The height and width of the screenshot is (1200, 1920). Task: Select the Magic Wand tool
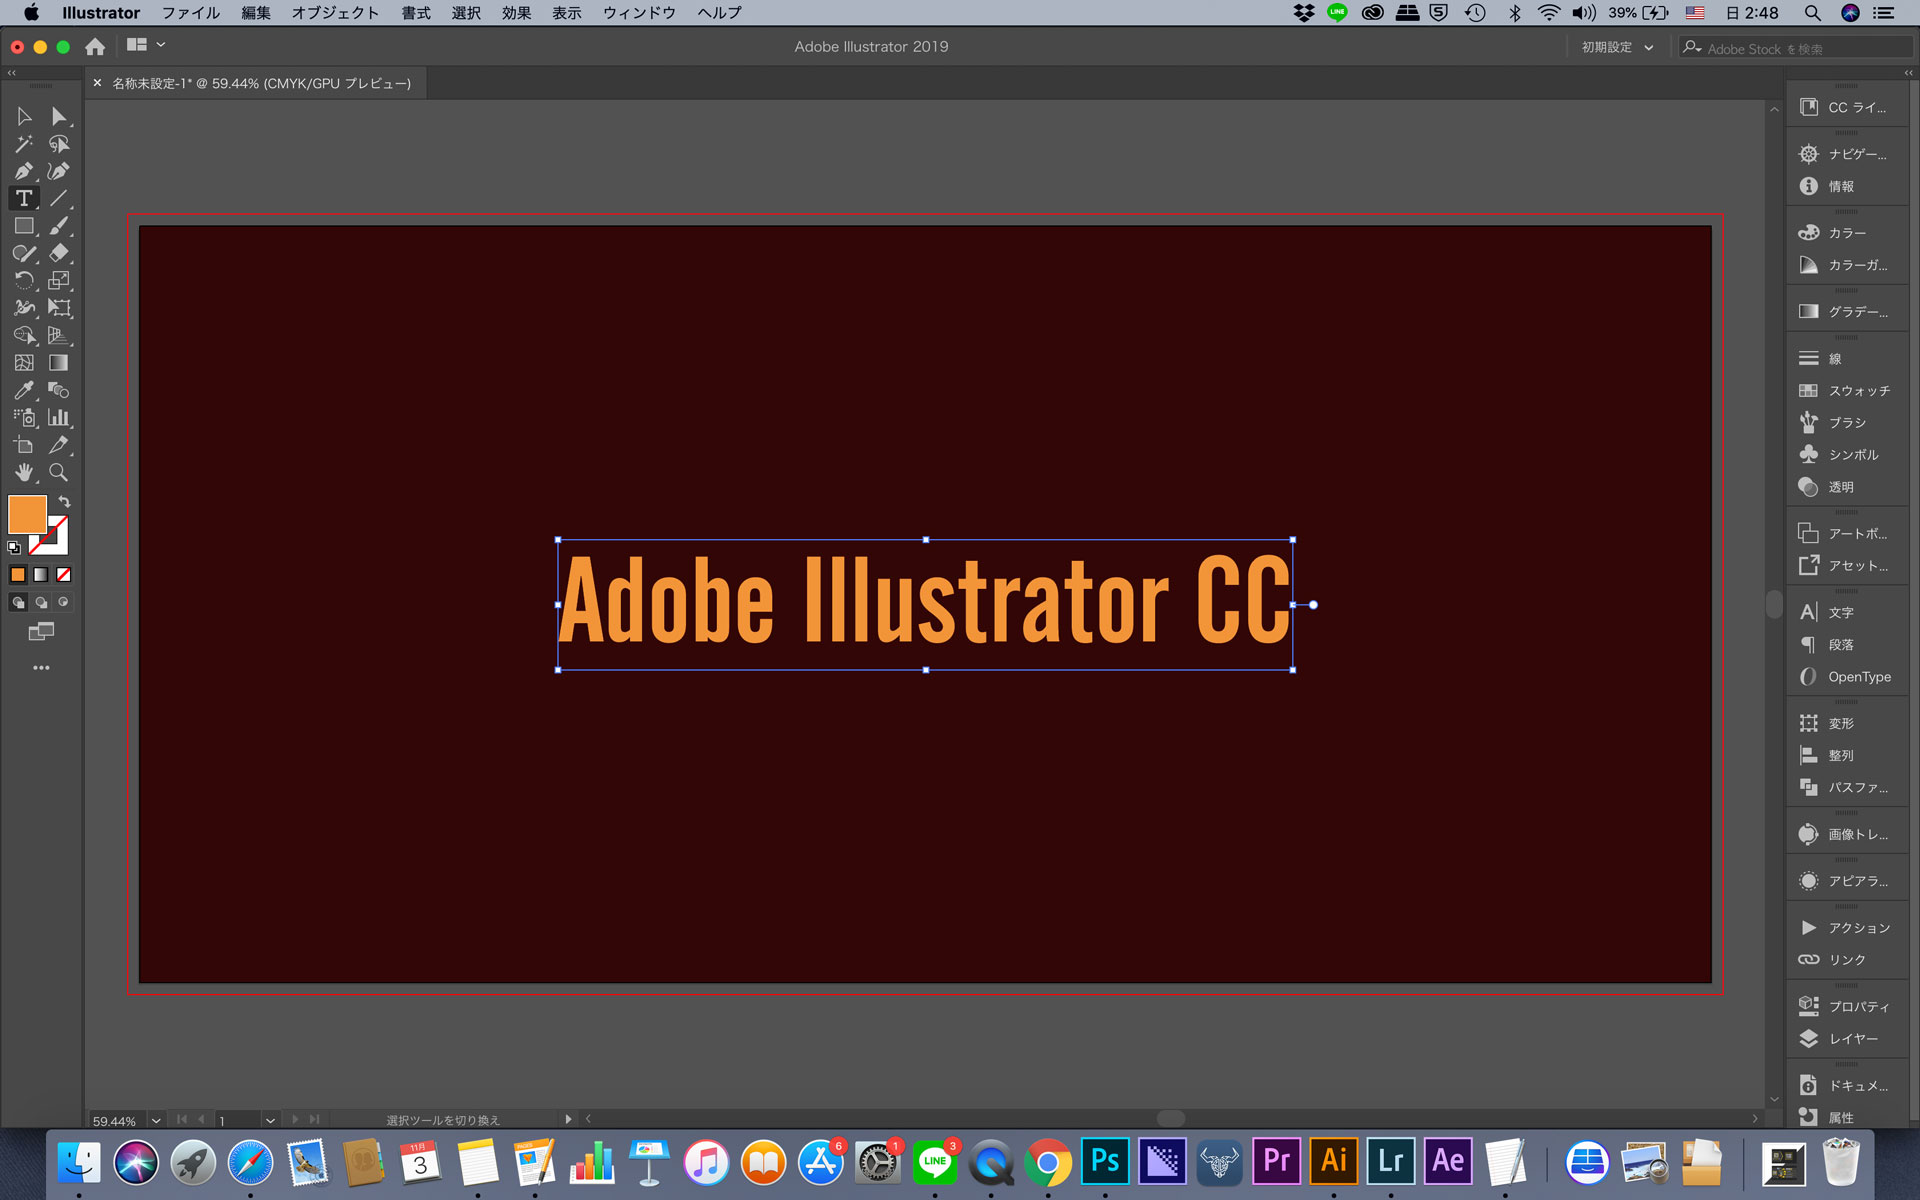click(24, 144)
